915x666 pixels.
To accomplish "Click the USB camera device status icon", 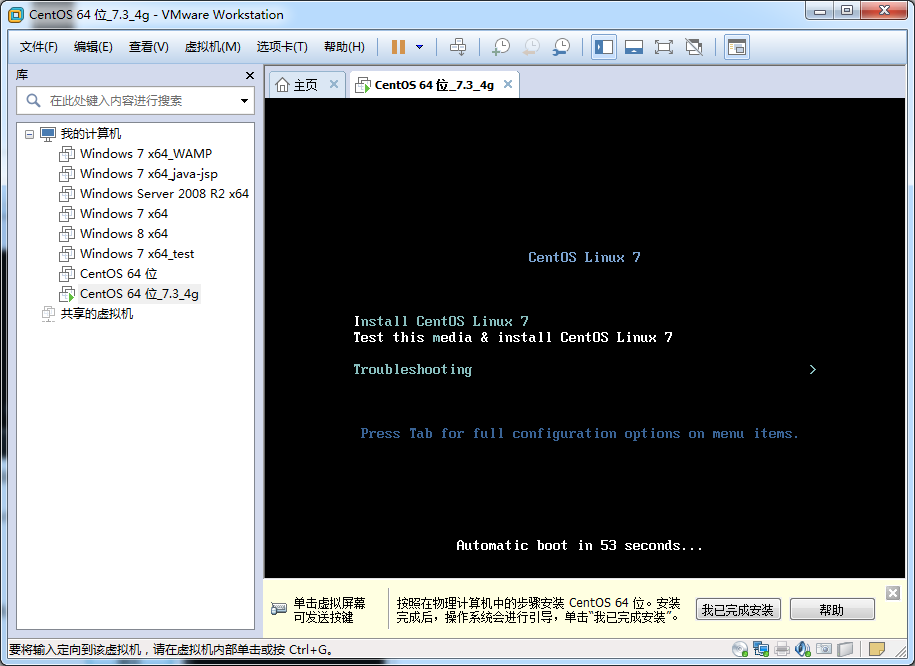I will click(x=824, y=648).
